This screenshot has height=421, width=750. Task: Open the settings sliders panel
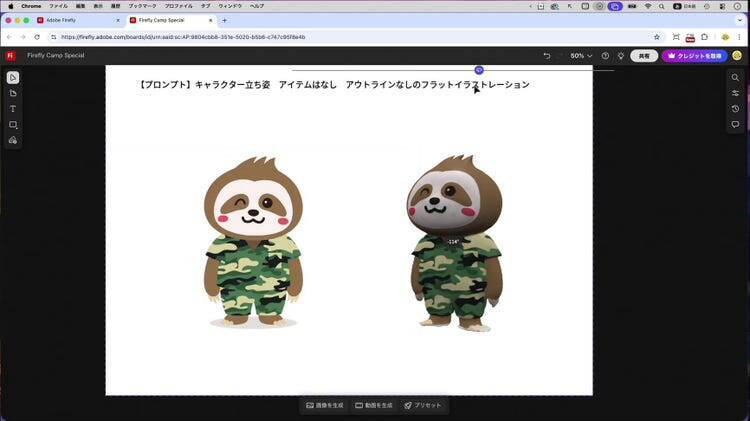coord(735,93)
